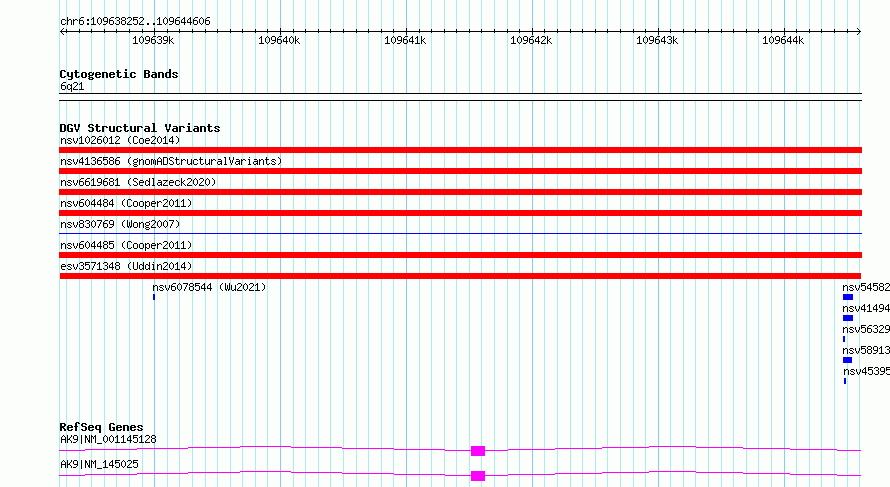Open the nsv604484 (Cooper2011) label
890x487 pixels.
click(x=126, y=203)
